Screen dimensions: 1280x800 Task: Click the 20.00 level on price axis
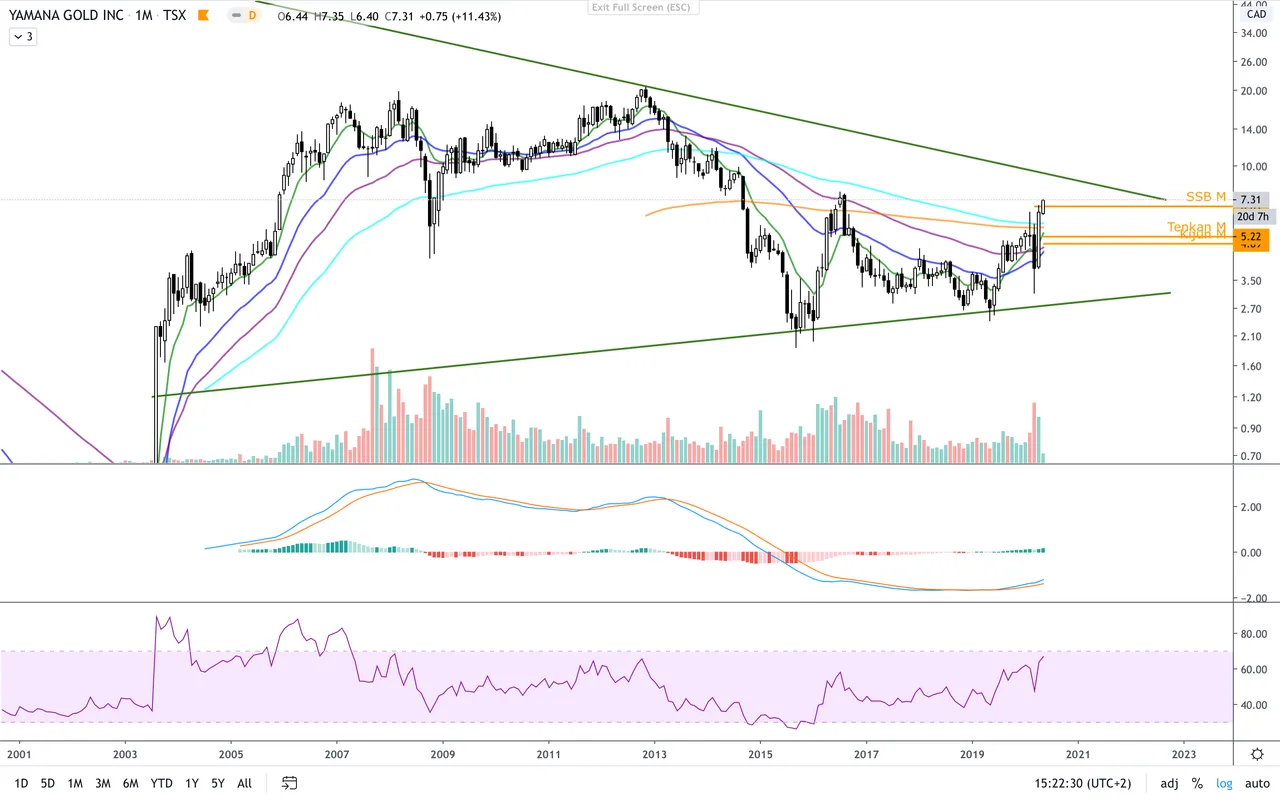point(1254,91)
